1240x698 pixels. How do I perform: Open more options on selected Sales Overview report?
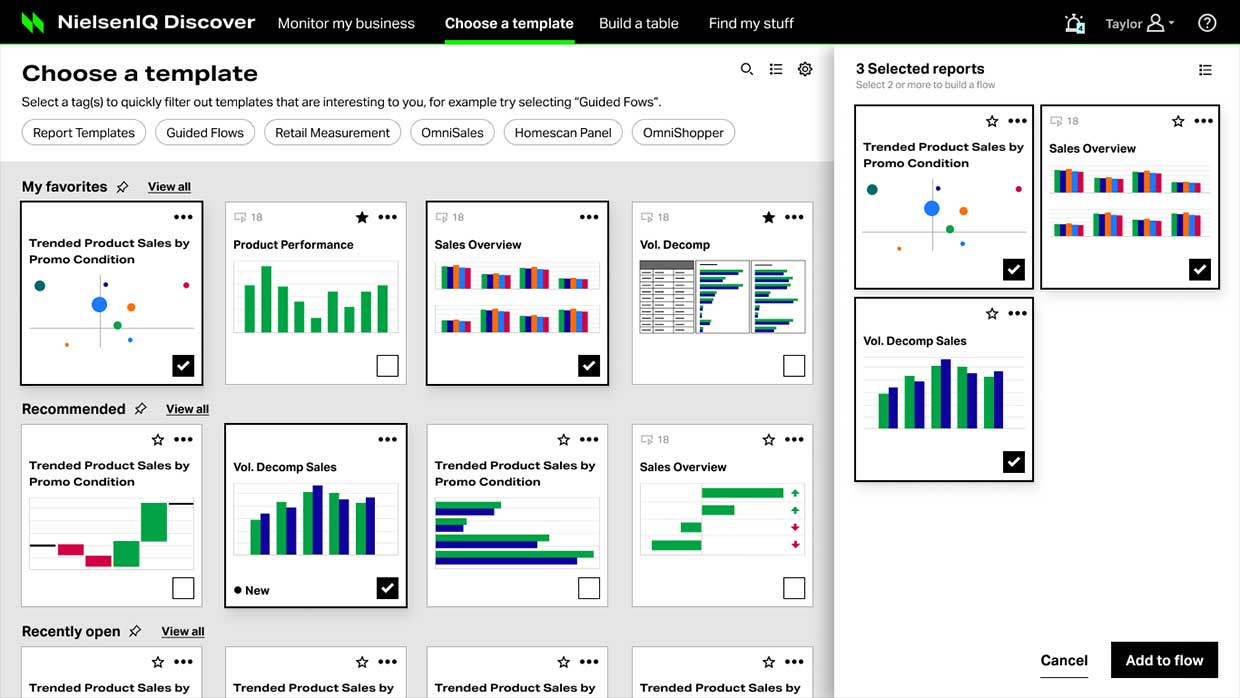click(1204, 121)
